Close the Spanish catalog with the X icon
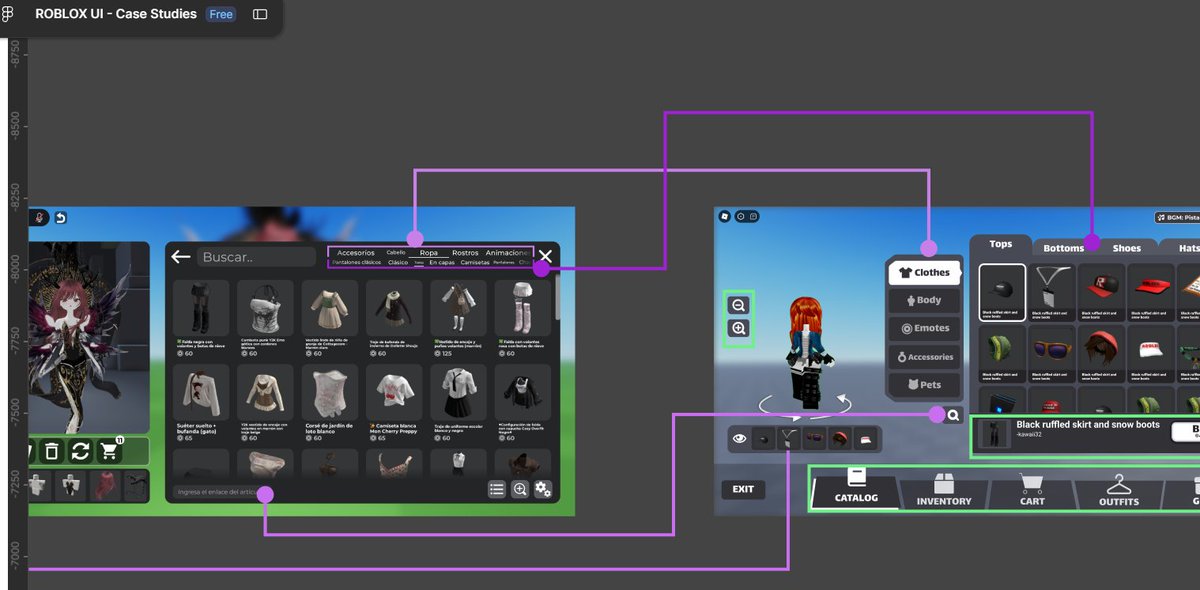The image size is (1200, 590). [x=545, y=257]
